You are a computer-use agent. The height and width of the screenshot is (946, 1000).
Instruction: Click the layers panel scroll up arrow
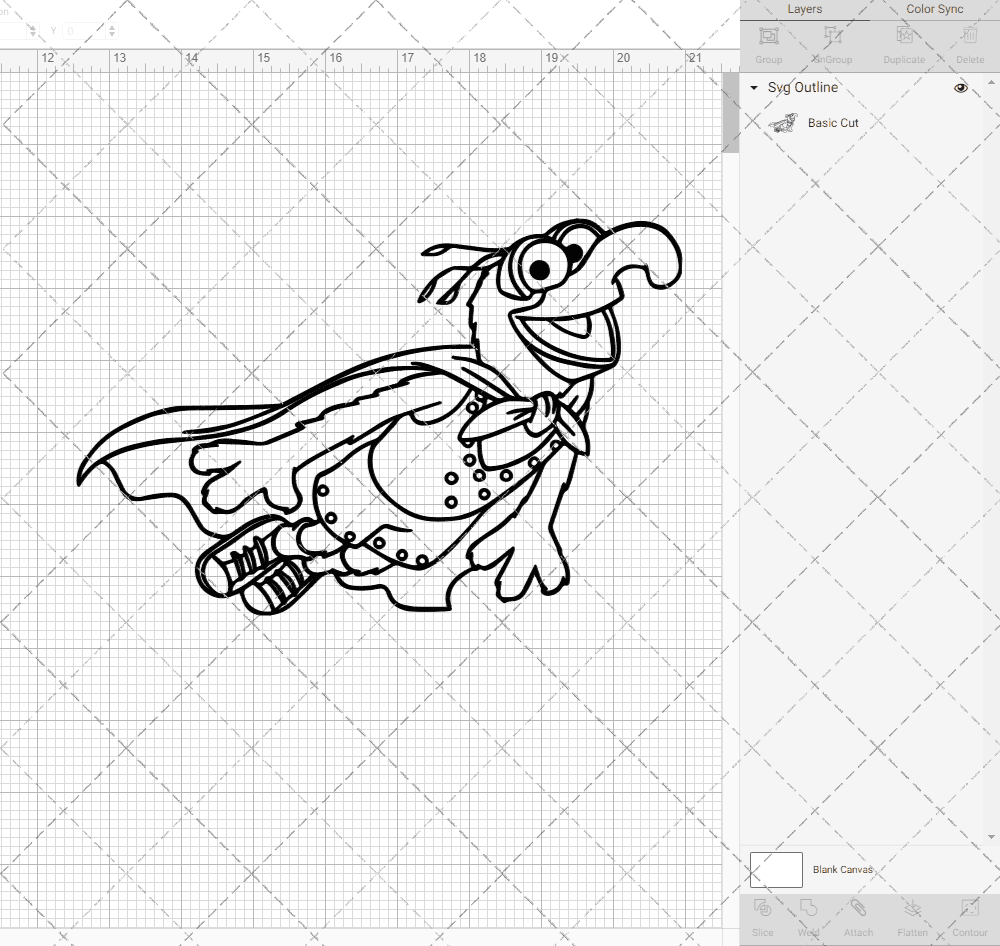pos(990,83)
